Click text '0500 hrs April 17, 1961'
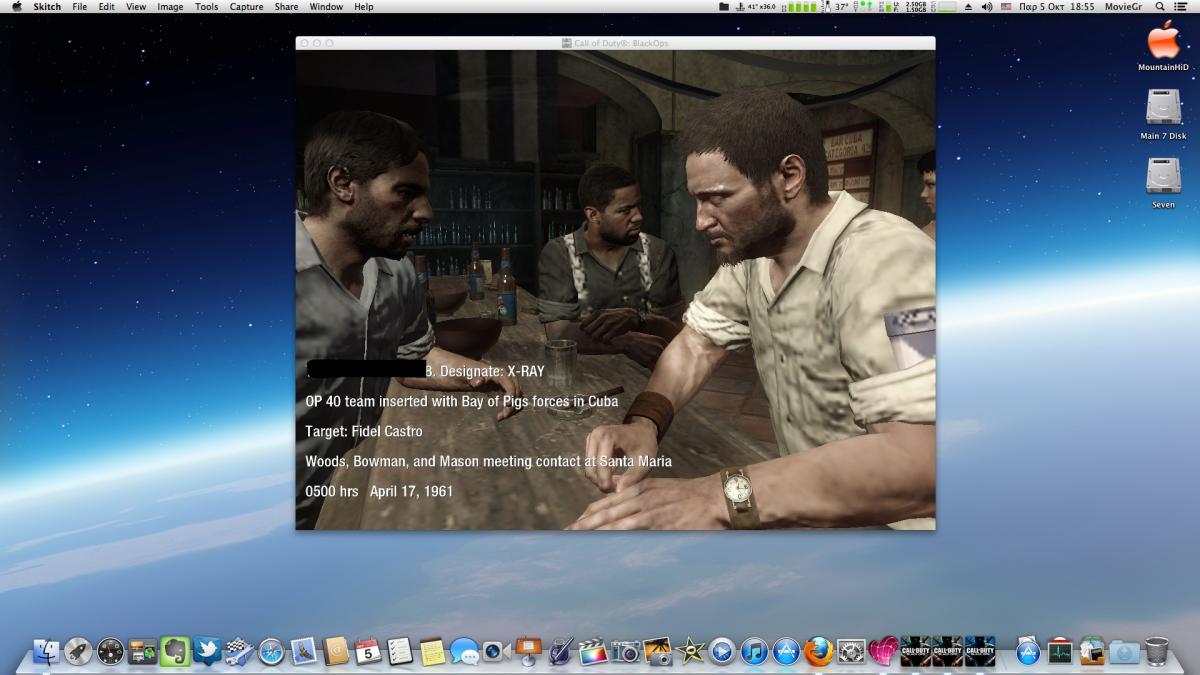This screenshot has height=675, width=1200. [x=379, y=491]
